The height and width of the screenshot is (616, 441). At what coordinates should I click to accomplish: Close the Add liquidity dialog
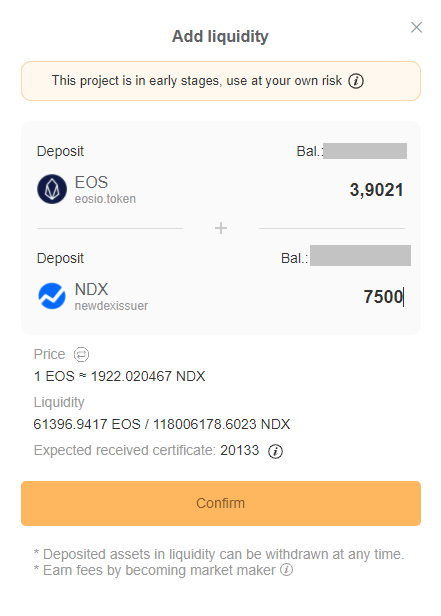tap(416, 28)
